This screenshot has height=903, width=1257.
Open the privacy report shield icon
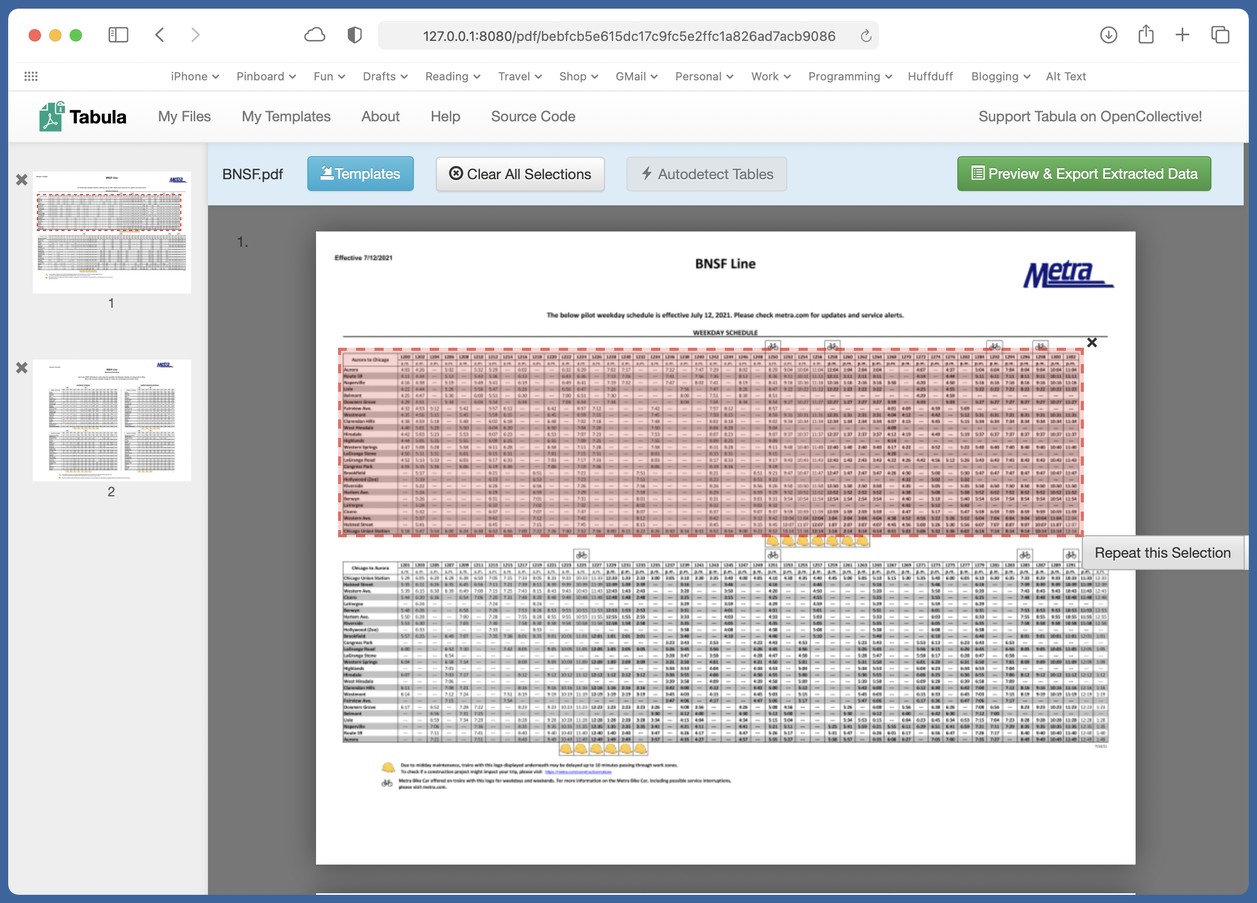(x=354, y=35)
